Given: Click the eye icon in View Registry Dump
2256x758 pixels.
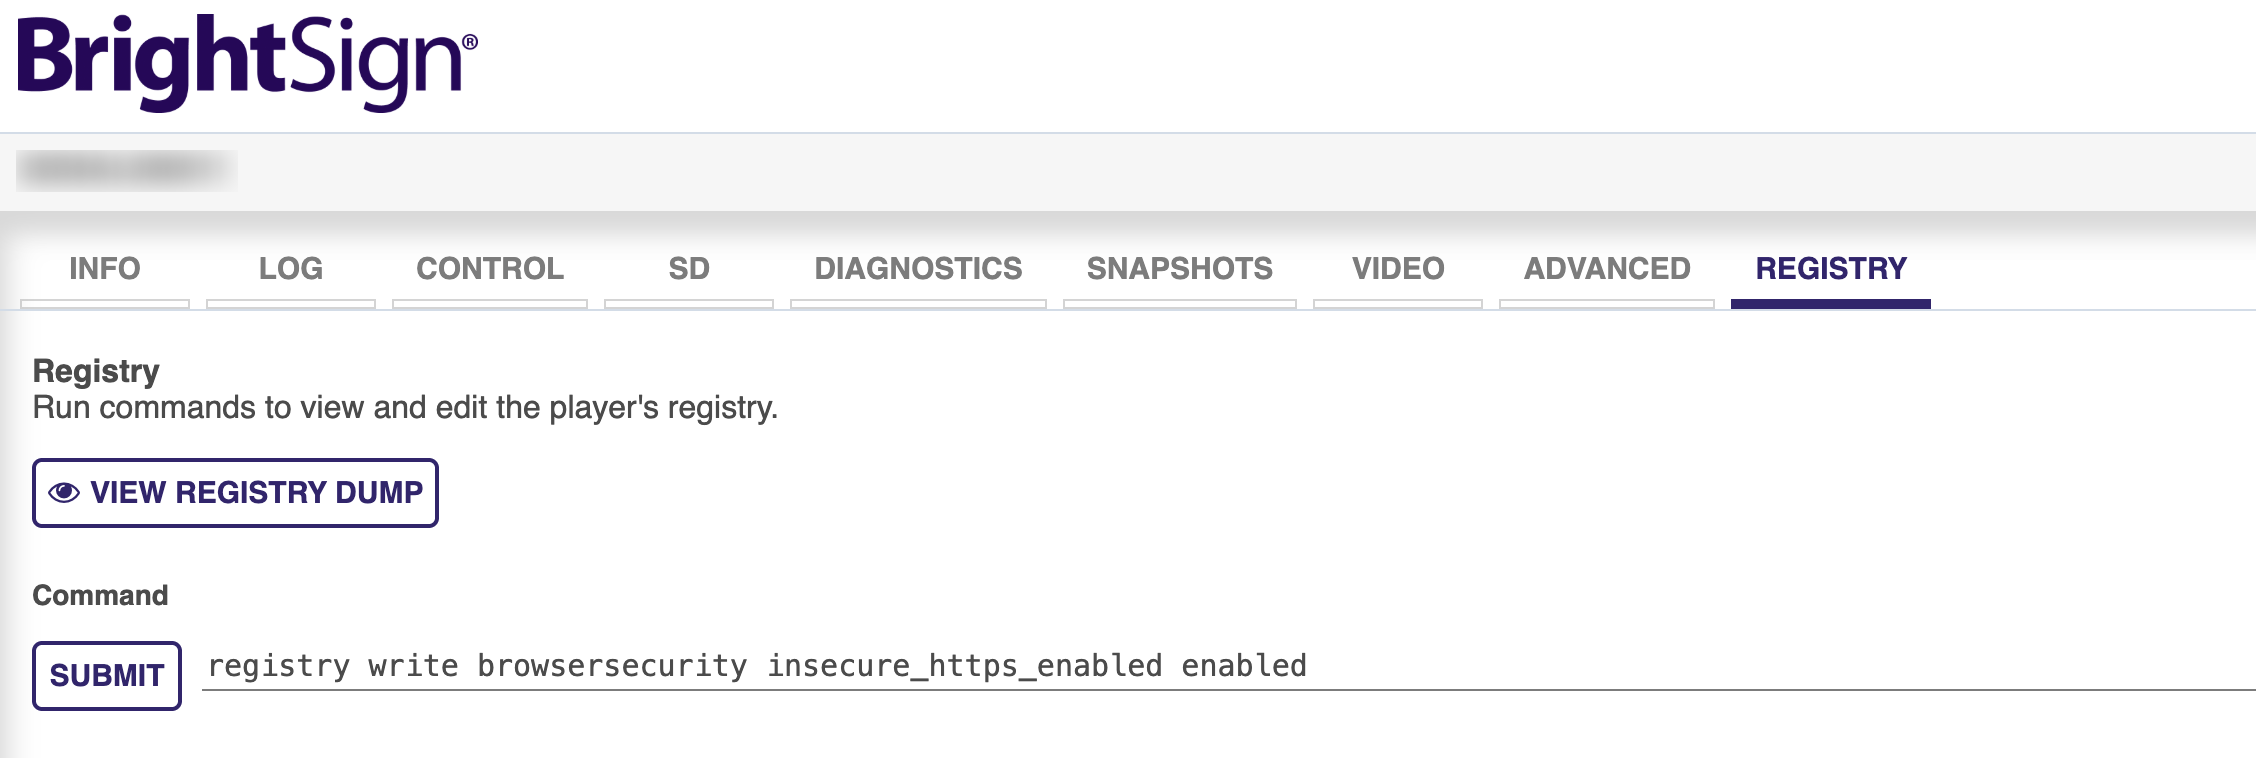Looking at the screenshot, I should 64,493.
